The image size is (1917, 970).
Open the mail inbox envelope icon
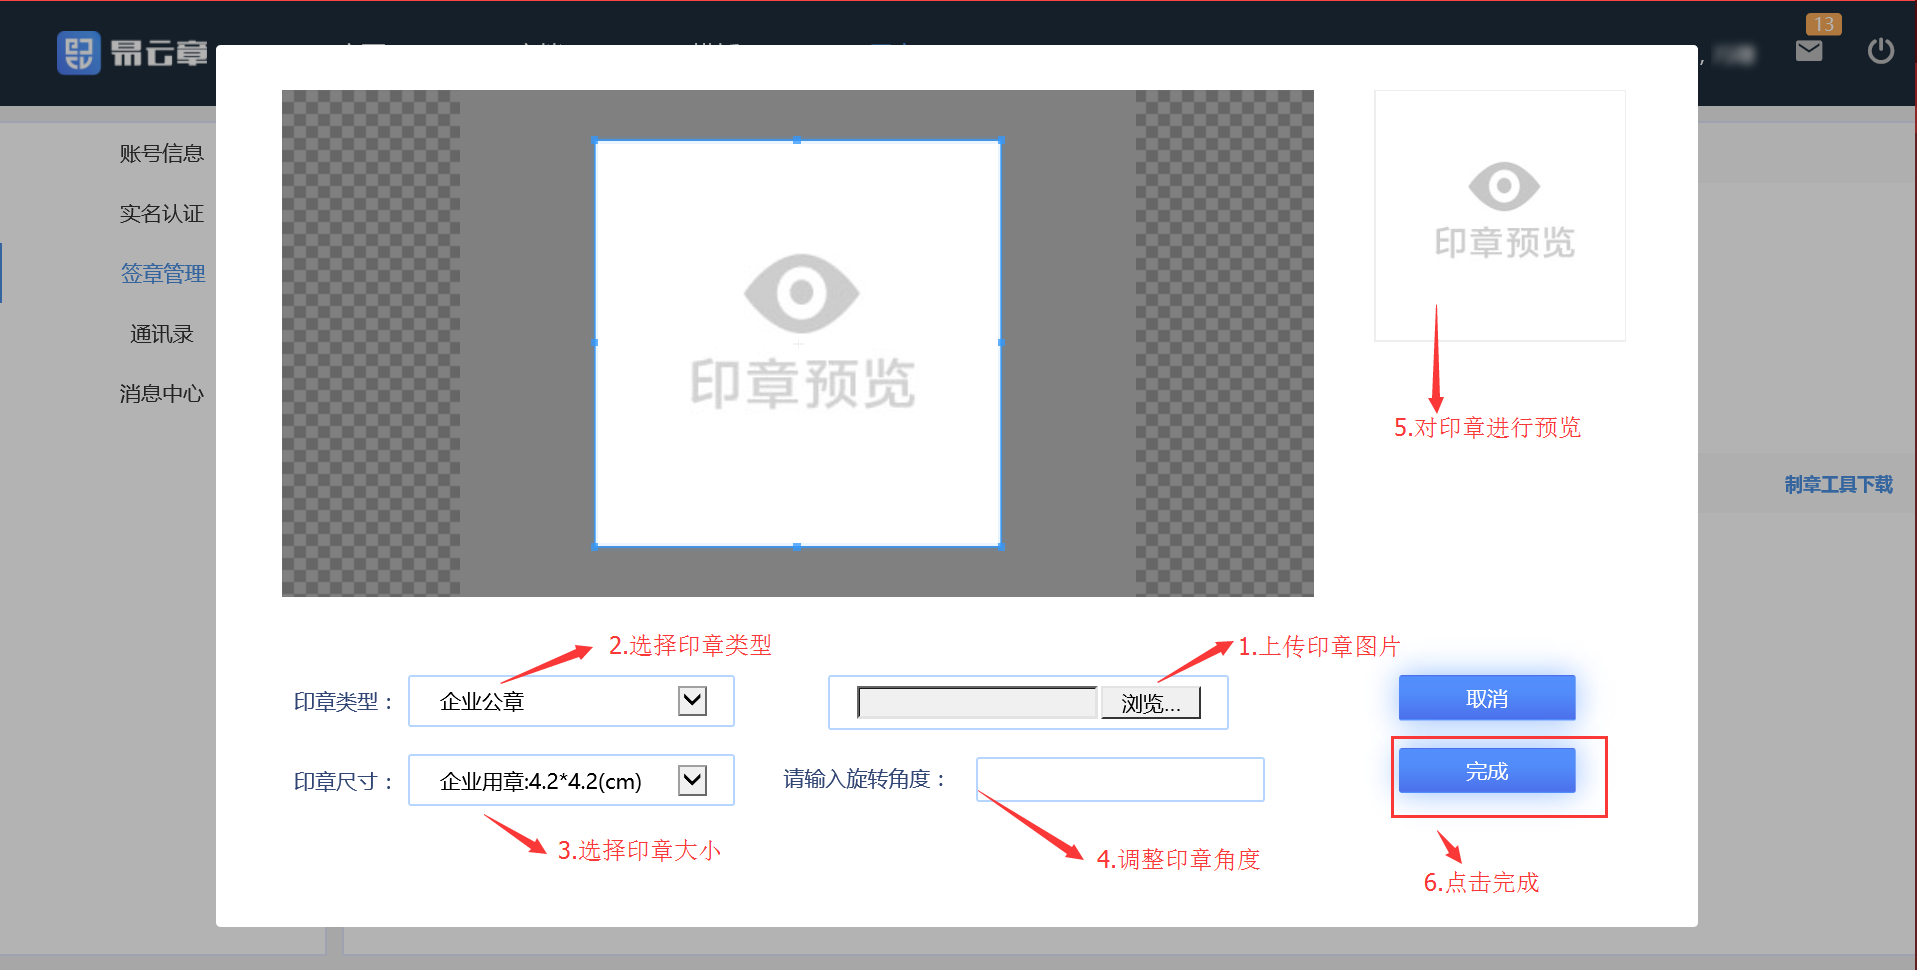[1809, 51]
